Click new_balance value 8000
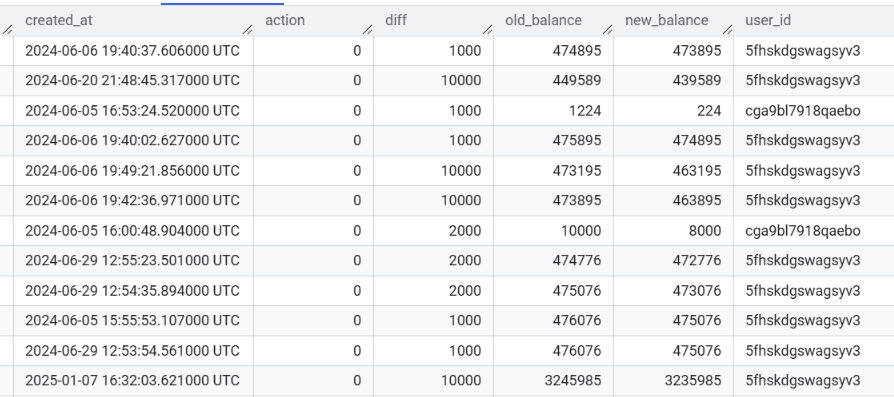This screenshot has height=397, width=894. pos(705,230)
